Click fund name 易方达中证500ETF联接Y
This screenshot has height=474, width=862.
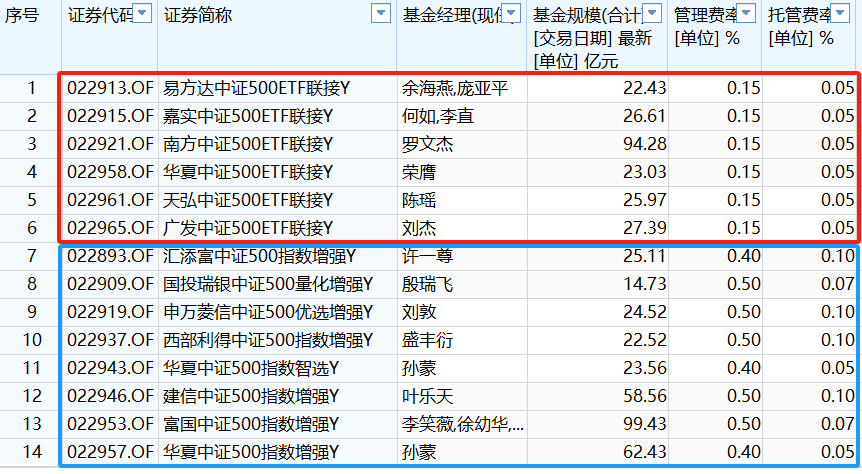pyautogui.click(x=256, y=88)
